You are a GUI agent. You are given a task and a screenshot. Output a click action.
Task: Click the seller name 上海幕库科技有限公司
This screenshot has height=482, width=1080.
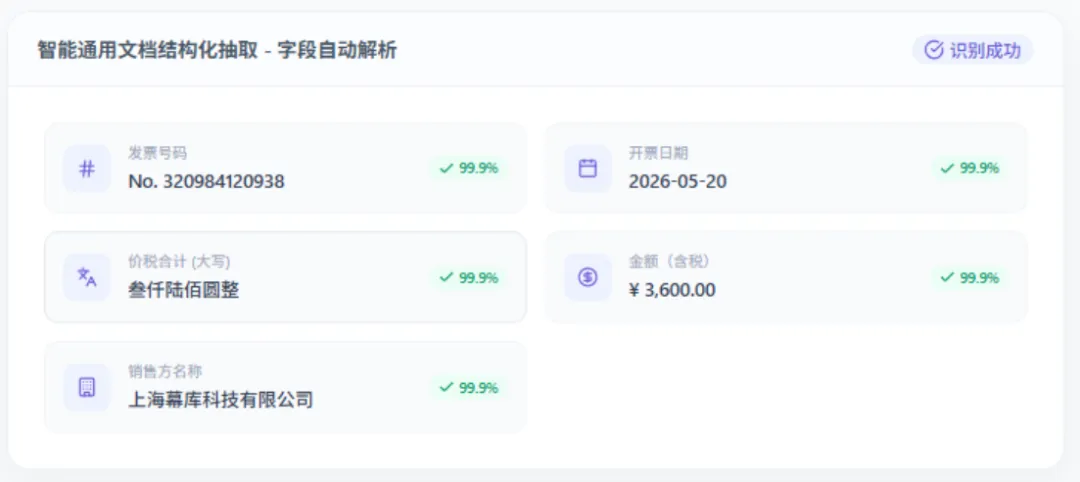coord(220,400)
